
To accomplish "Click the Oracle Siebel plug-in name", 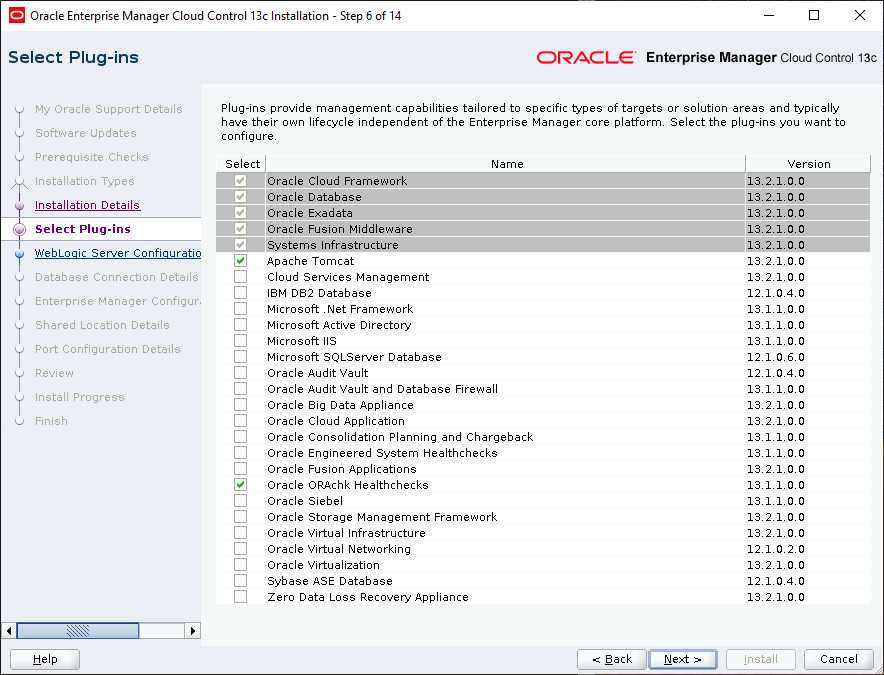I will 304,501.
